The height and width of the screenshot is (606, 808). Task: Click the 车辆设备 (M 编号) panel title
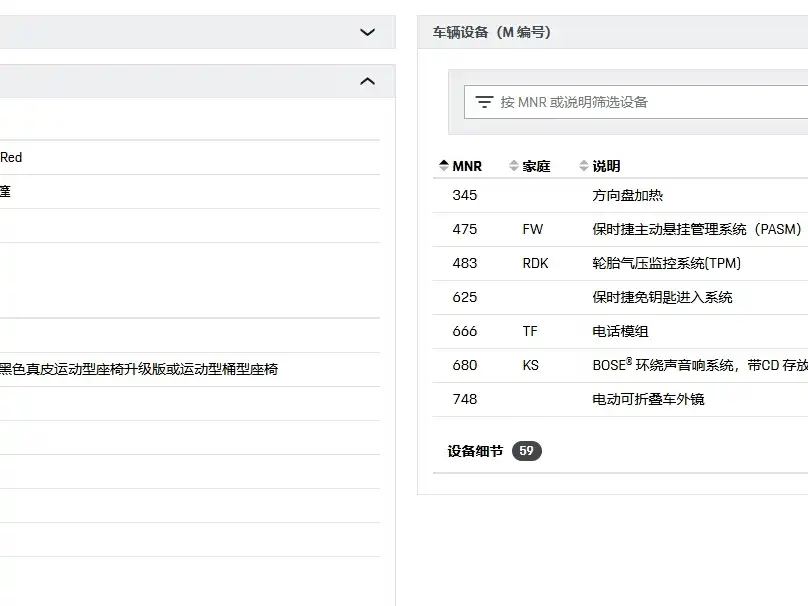point(492,32)
